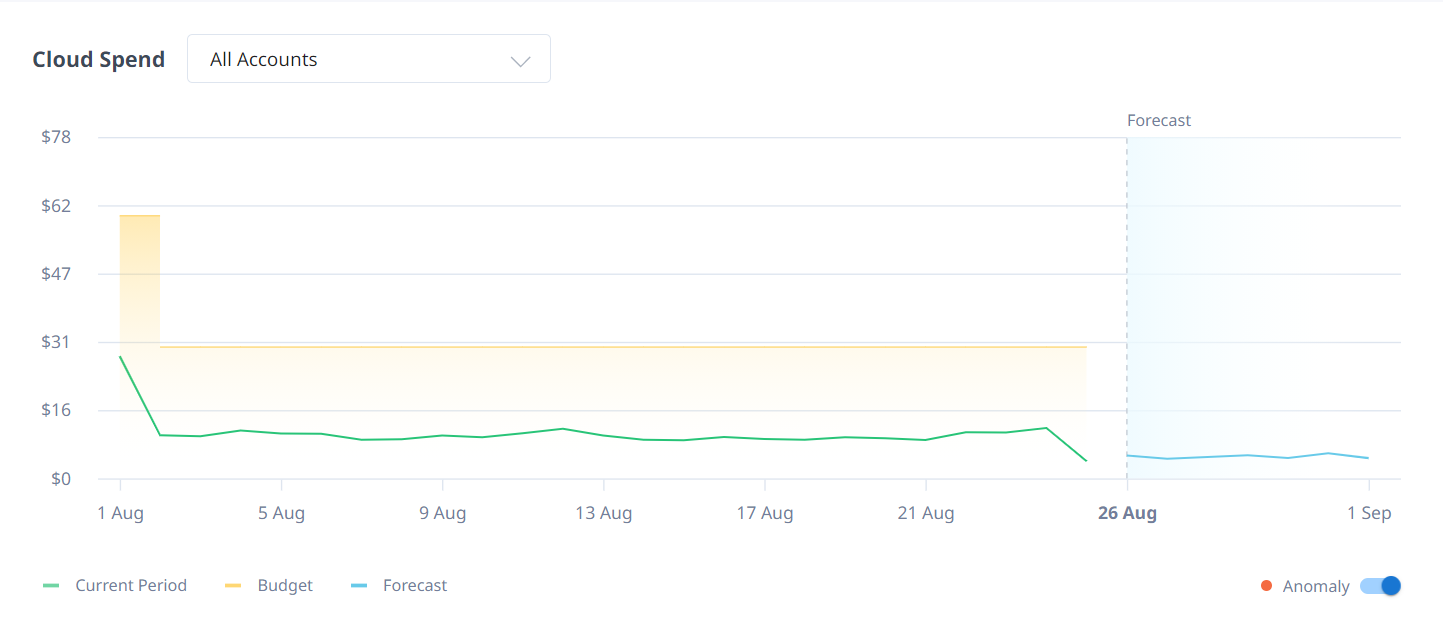This screenshot has width=1443, height=620.
Task: Click the 5 Aug axis label
Action: pyautogui.click(x=281, y=513)
